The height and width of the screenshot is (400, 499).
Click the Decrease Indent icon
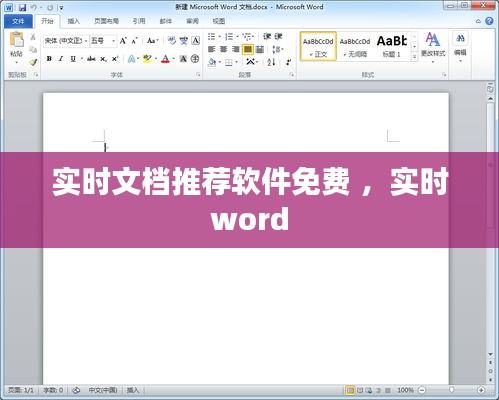point(267,36)
